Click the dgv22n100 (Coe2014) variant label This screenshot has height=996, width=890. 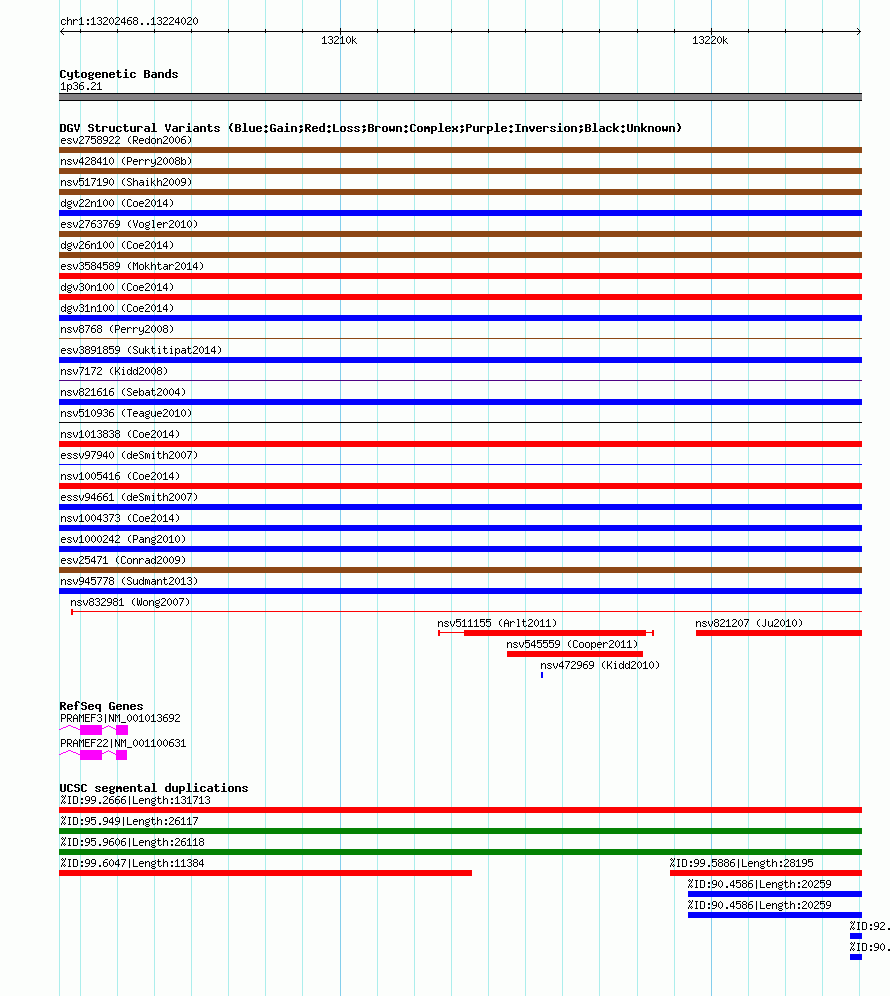pyautogui.click(x=117, y=203)
